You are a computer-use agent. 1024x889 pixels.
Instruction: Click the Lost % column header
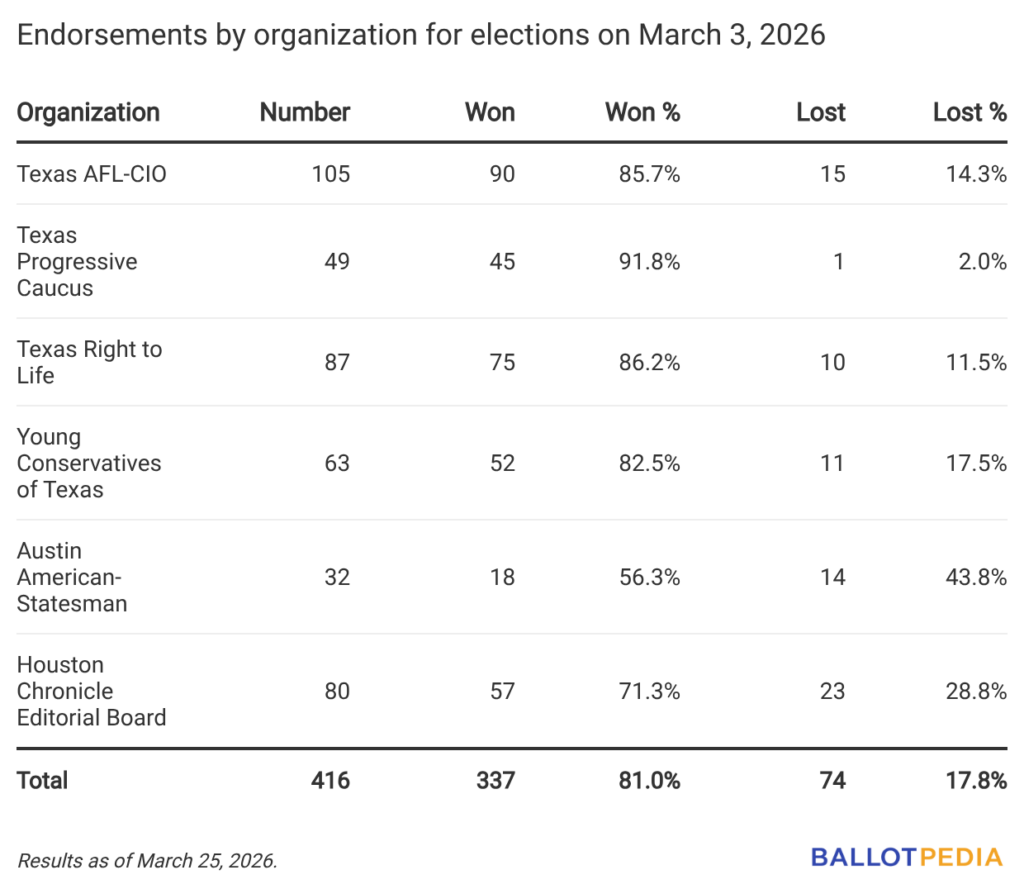click(x=970, y=112)
